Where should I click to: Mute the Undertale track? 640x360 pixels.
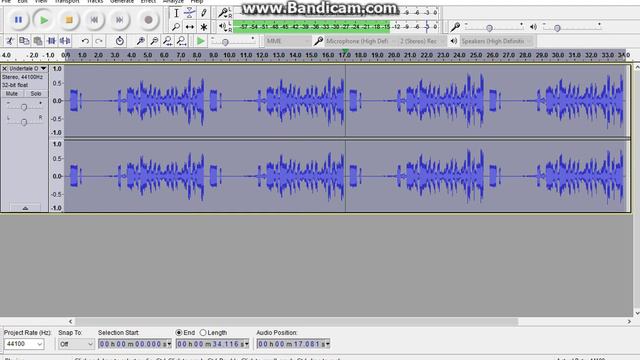pyautogui.click(x=12, y=93)
